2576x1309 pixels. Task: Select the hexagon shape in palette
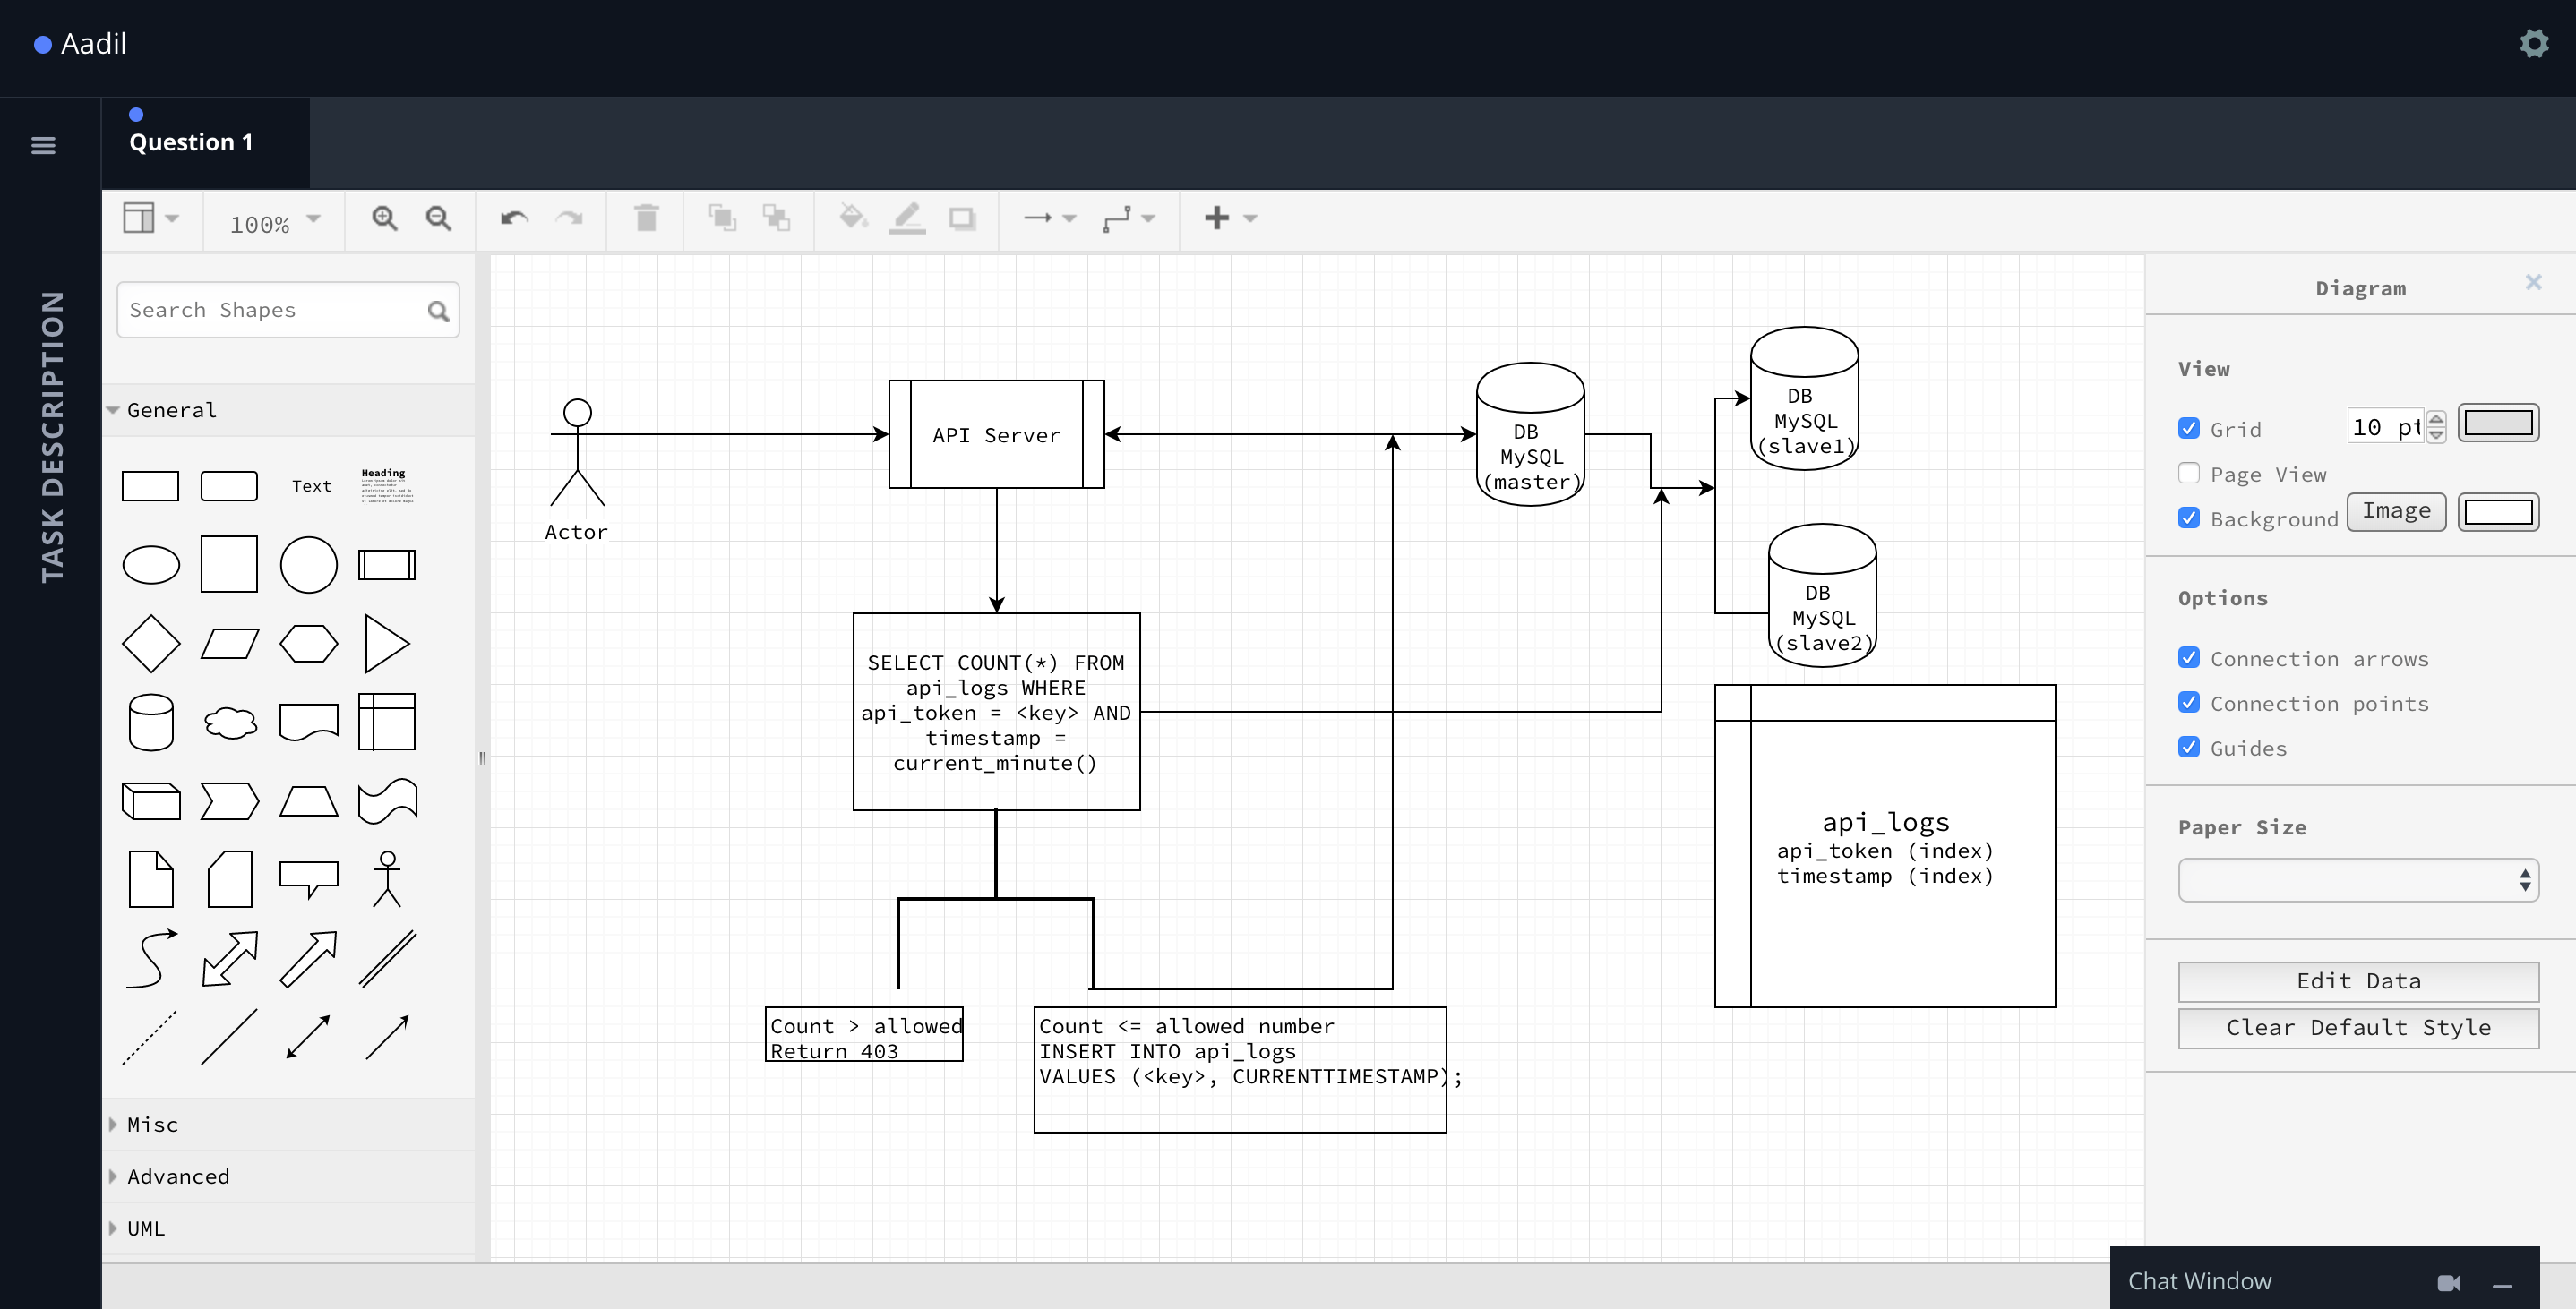pos(309,643)
